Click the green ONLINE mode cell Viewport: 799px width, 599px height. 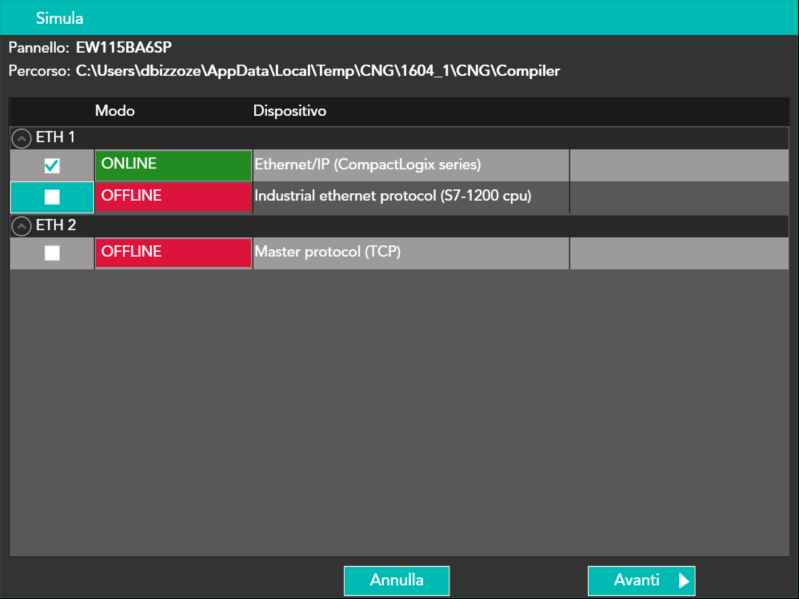[x=173, y=165]
